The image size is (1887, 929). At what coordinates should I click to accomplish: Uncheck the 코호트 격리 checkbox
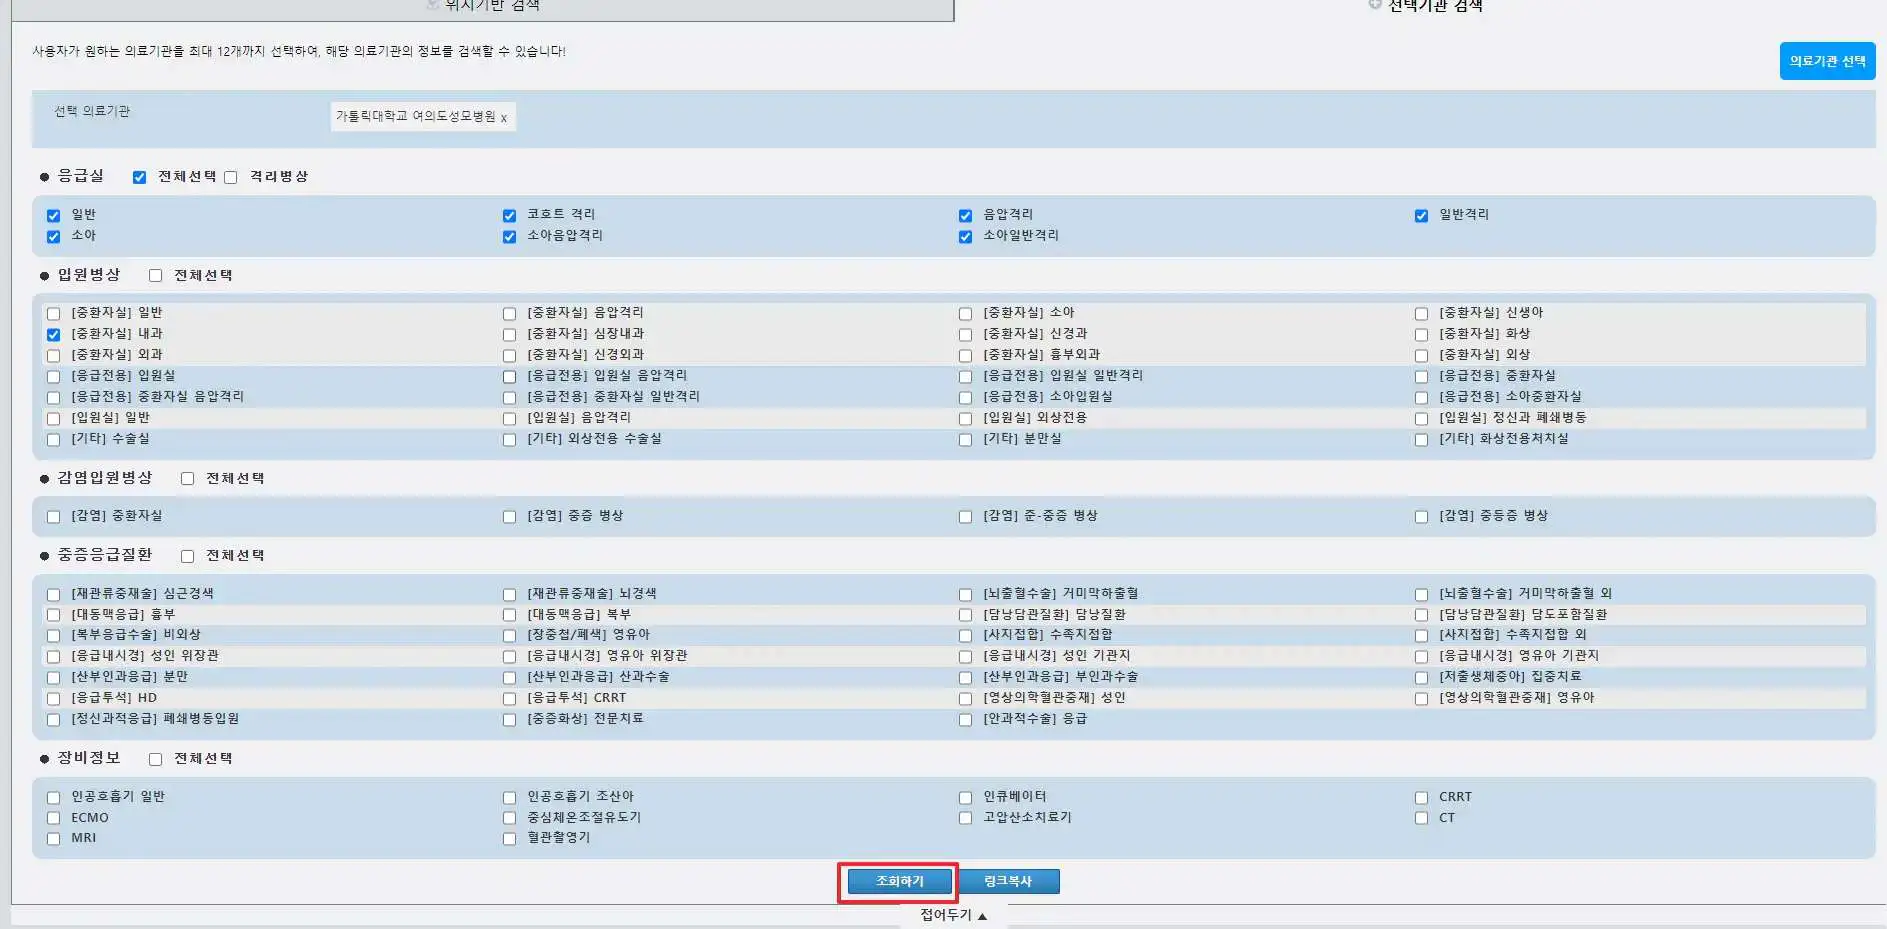509,215
